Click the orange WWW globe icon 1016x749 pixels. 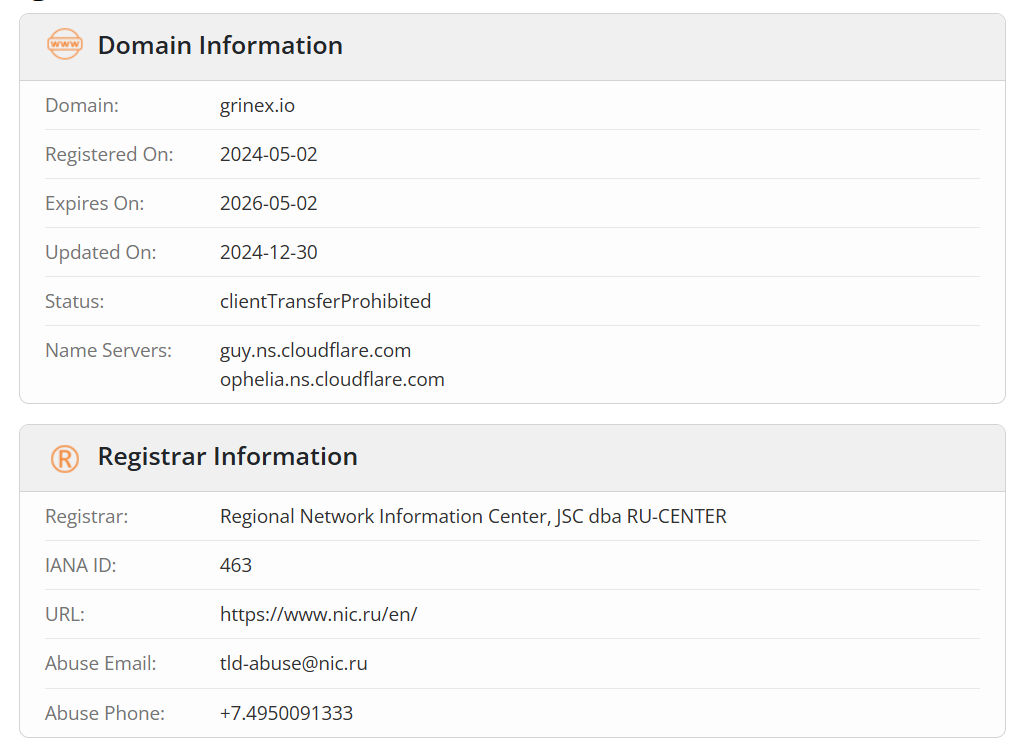[x=65, y=45]
